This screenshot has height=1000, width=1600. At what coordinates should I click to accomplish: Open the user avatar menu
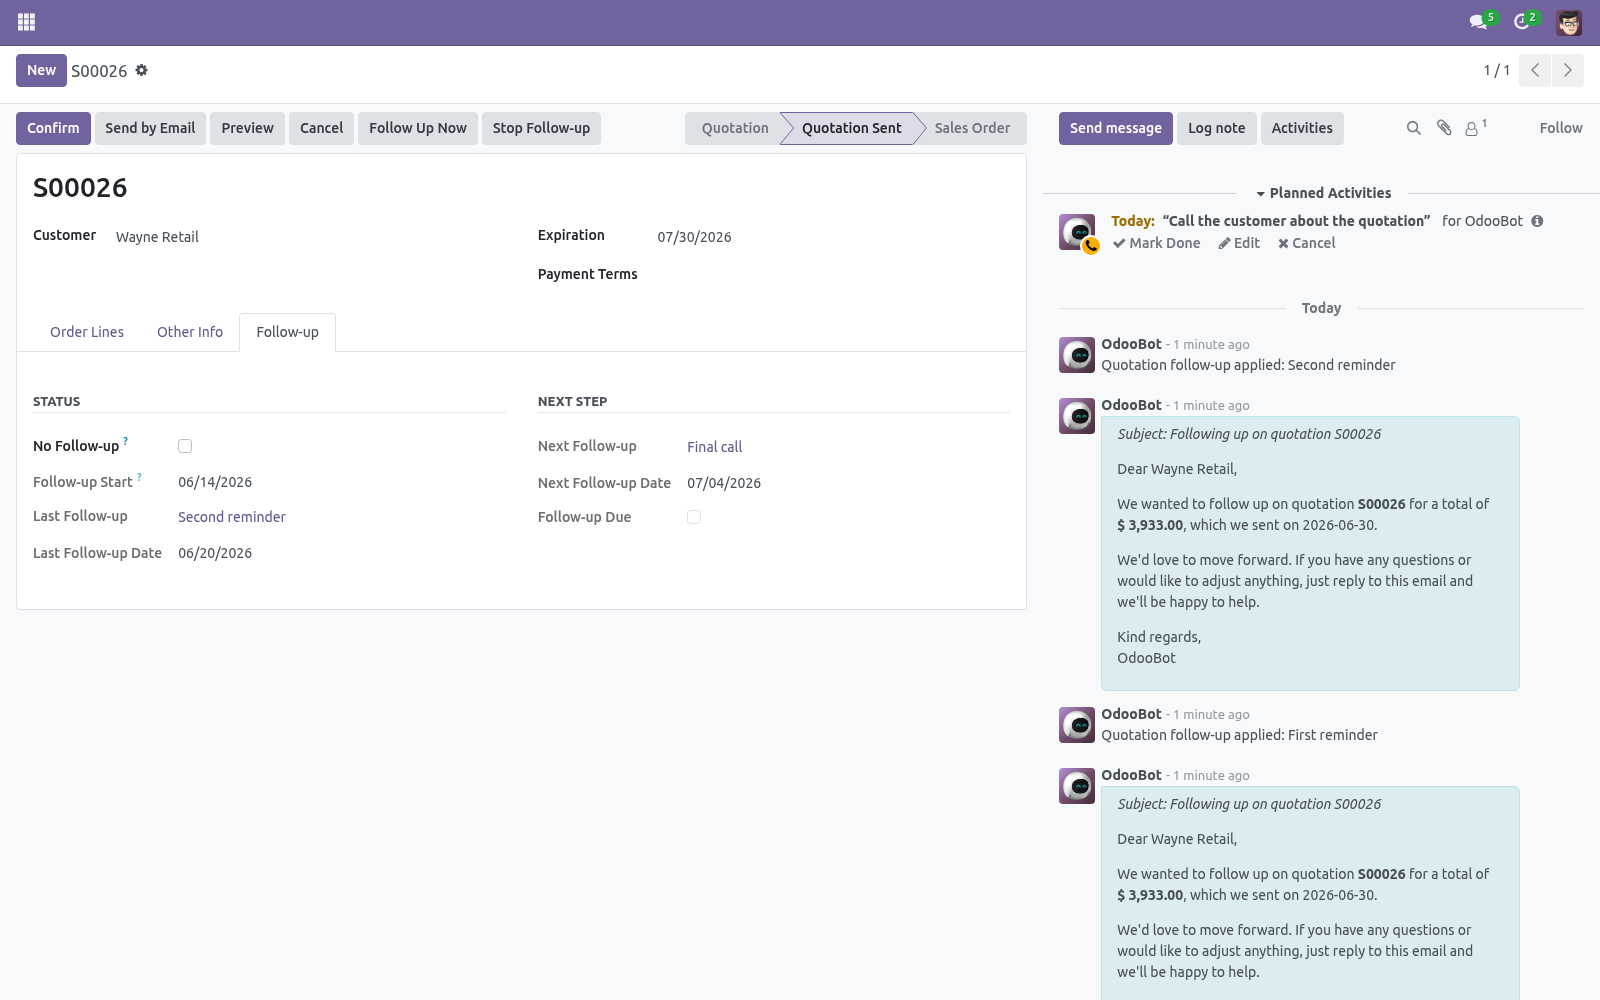tap(1569, 22)
